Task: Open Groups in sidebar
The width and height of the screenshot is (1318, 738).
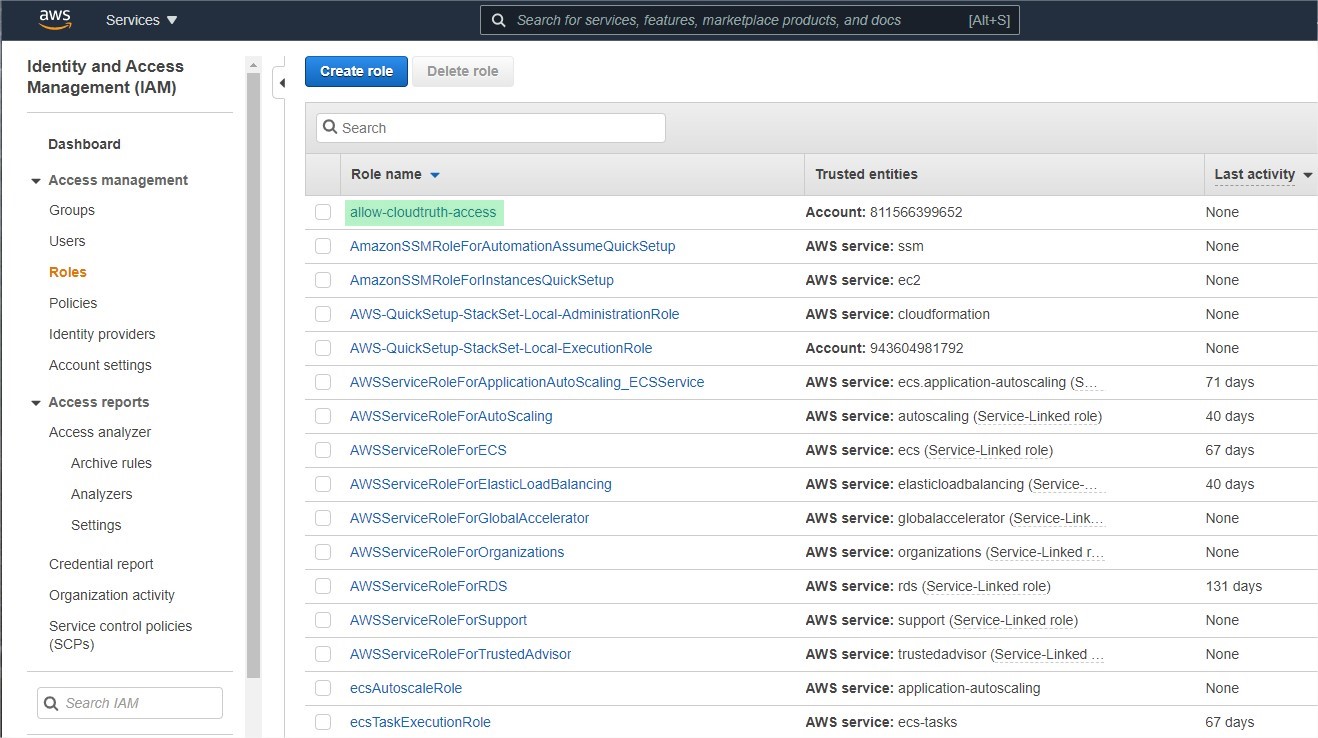Action: tap(72, 210)
